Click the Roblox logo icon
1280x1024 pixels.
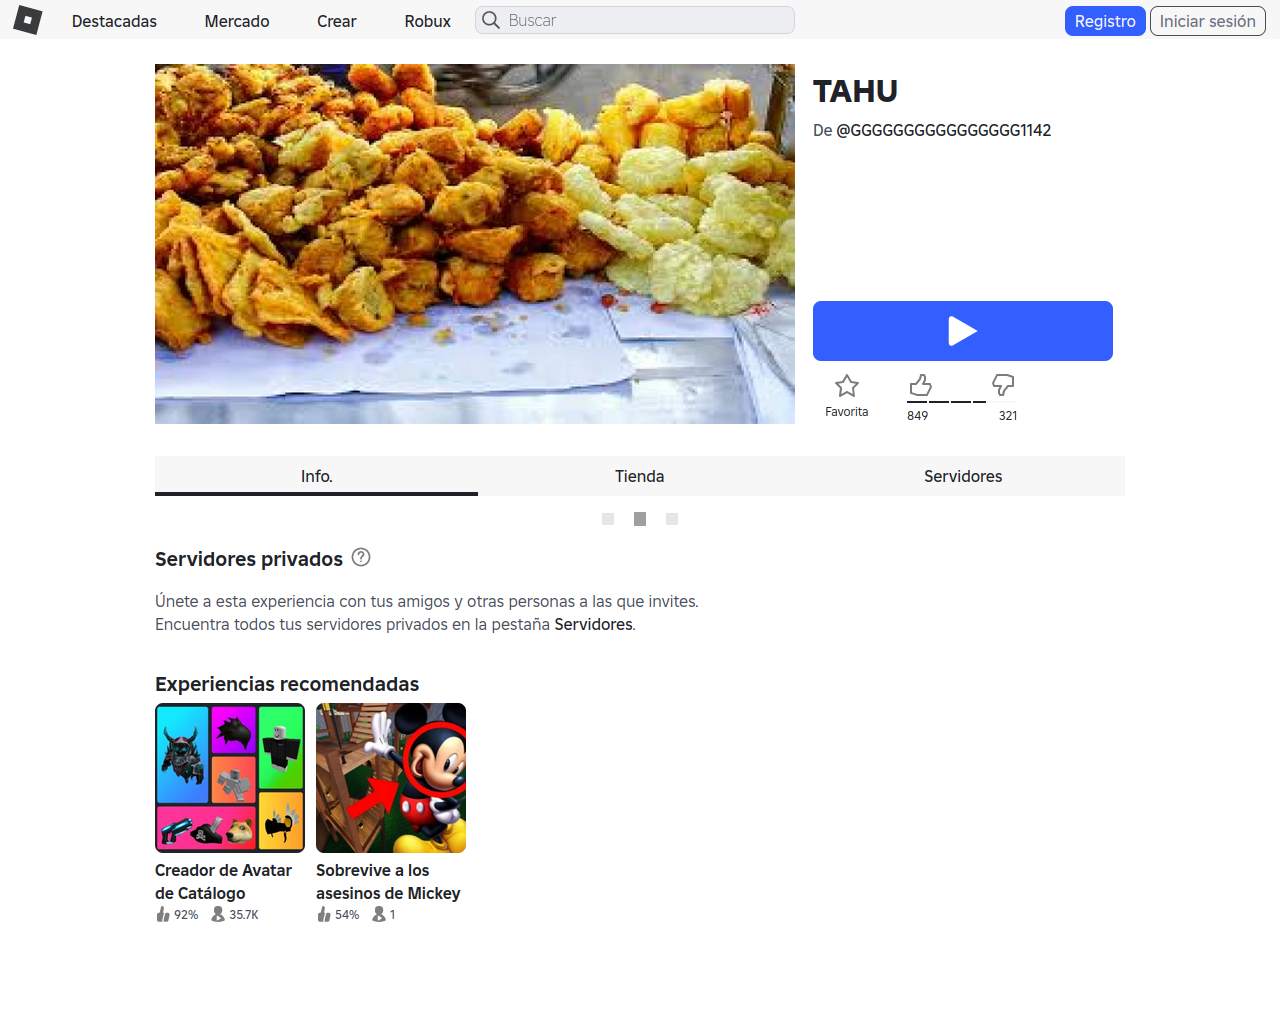(28, 20)
